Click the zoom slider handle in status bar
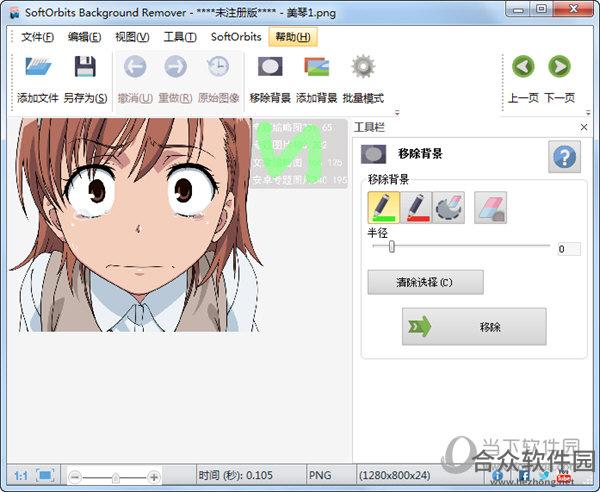The image size is (600, 492). click(116, 478)
